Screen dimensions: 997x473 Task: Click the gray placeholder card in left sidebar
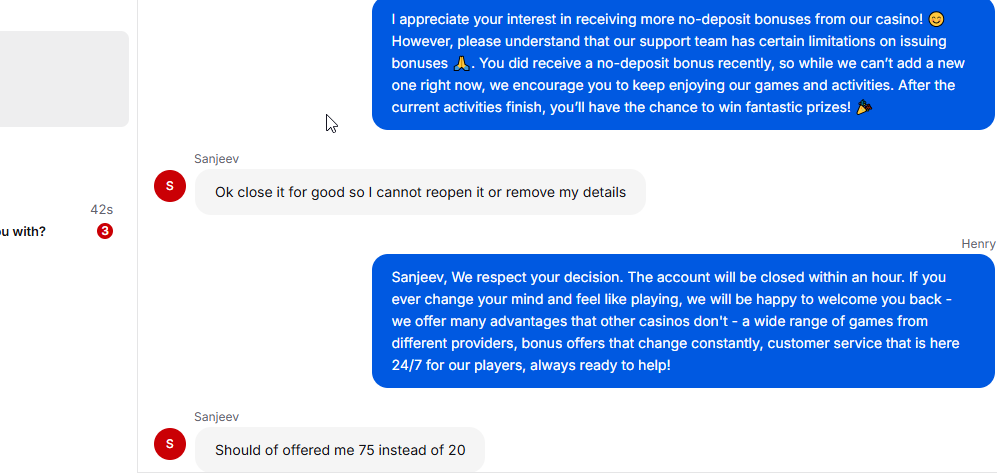pyautogui.click(x=60, y=79)
